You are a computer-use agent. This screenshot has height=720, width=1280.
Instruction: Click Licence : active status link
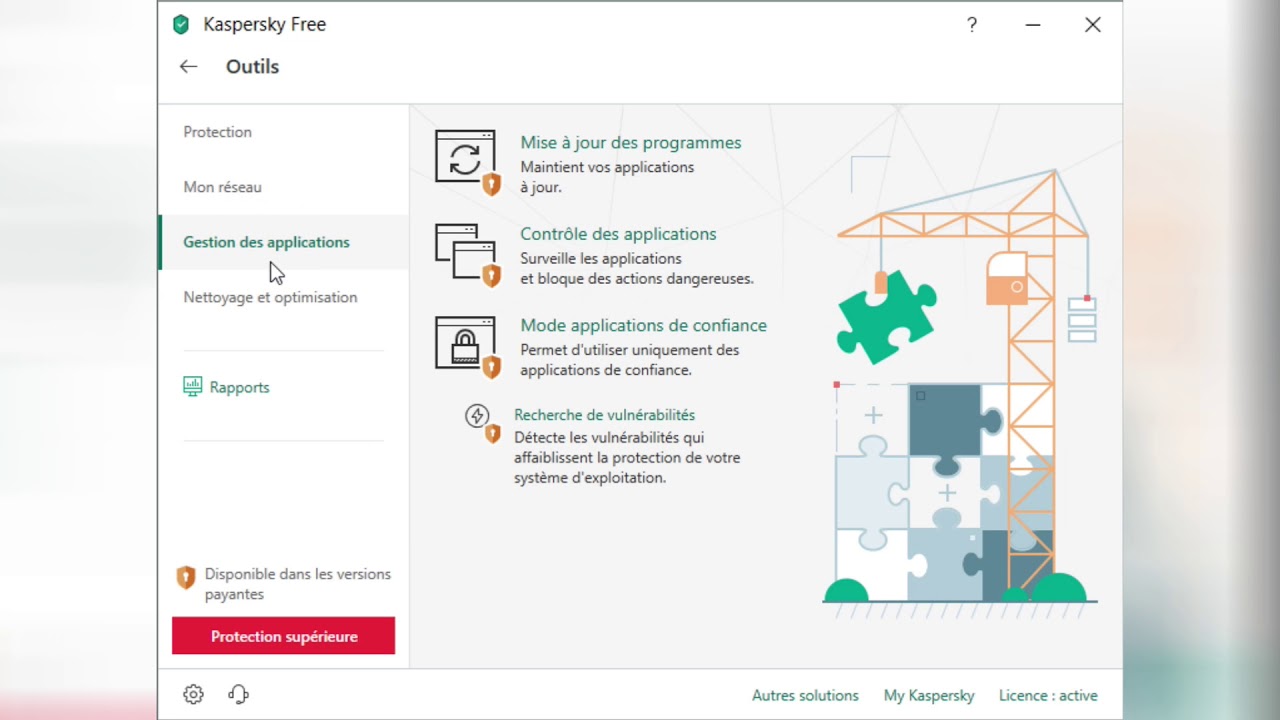[x=1048, y=695]
